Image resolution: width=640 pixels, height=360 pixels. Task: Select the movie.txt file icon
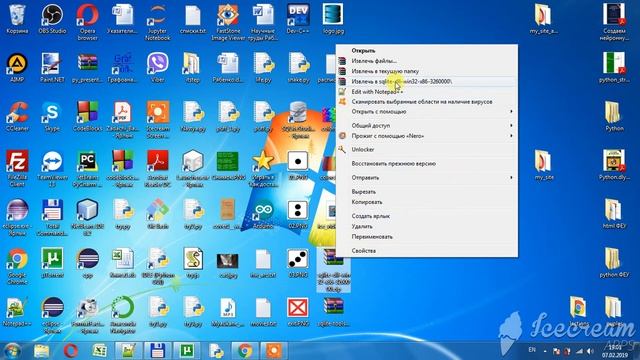pyautogui.click(x=263, y=312)
